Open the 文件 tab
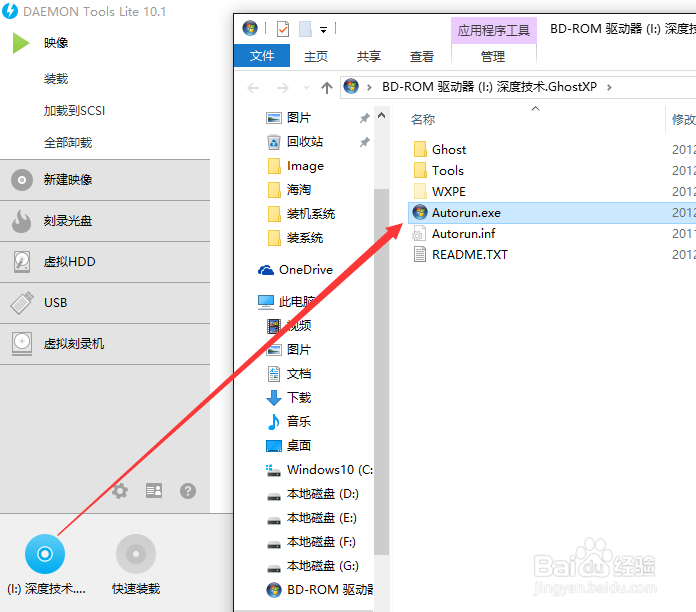 (x=262, y=56)
